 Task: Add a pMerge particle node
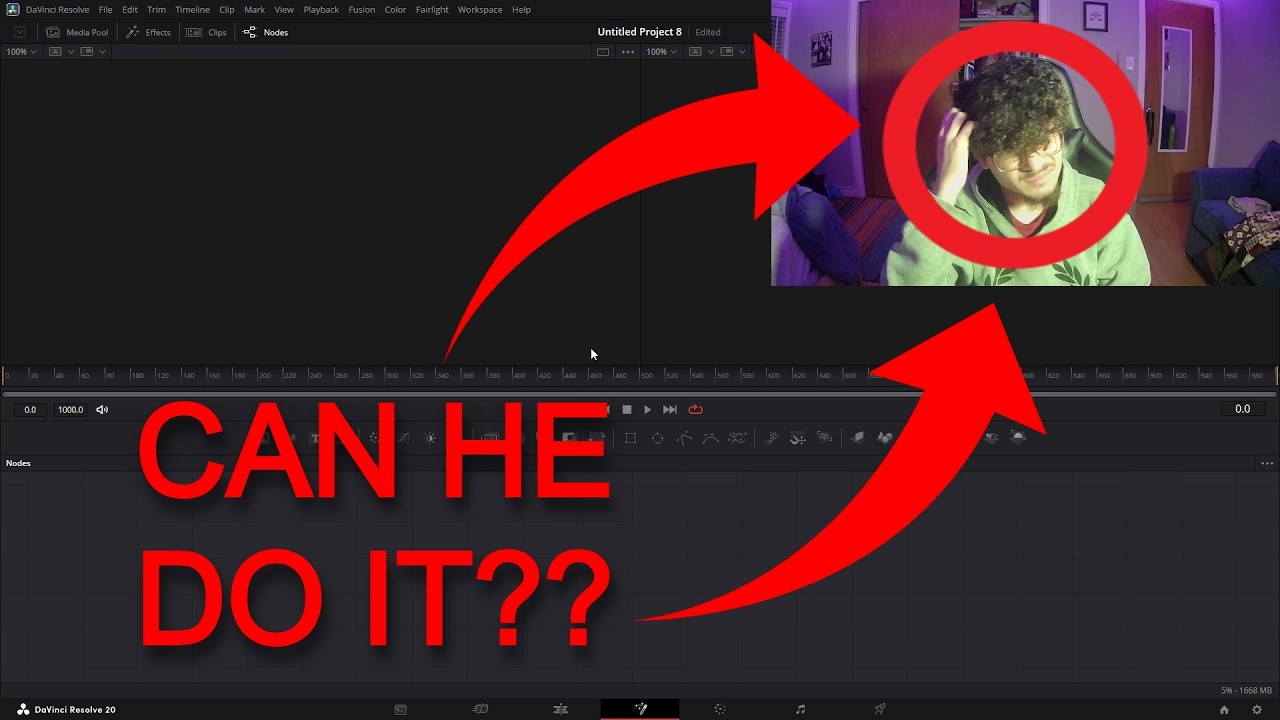[x=798, y=438]
